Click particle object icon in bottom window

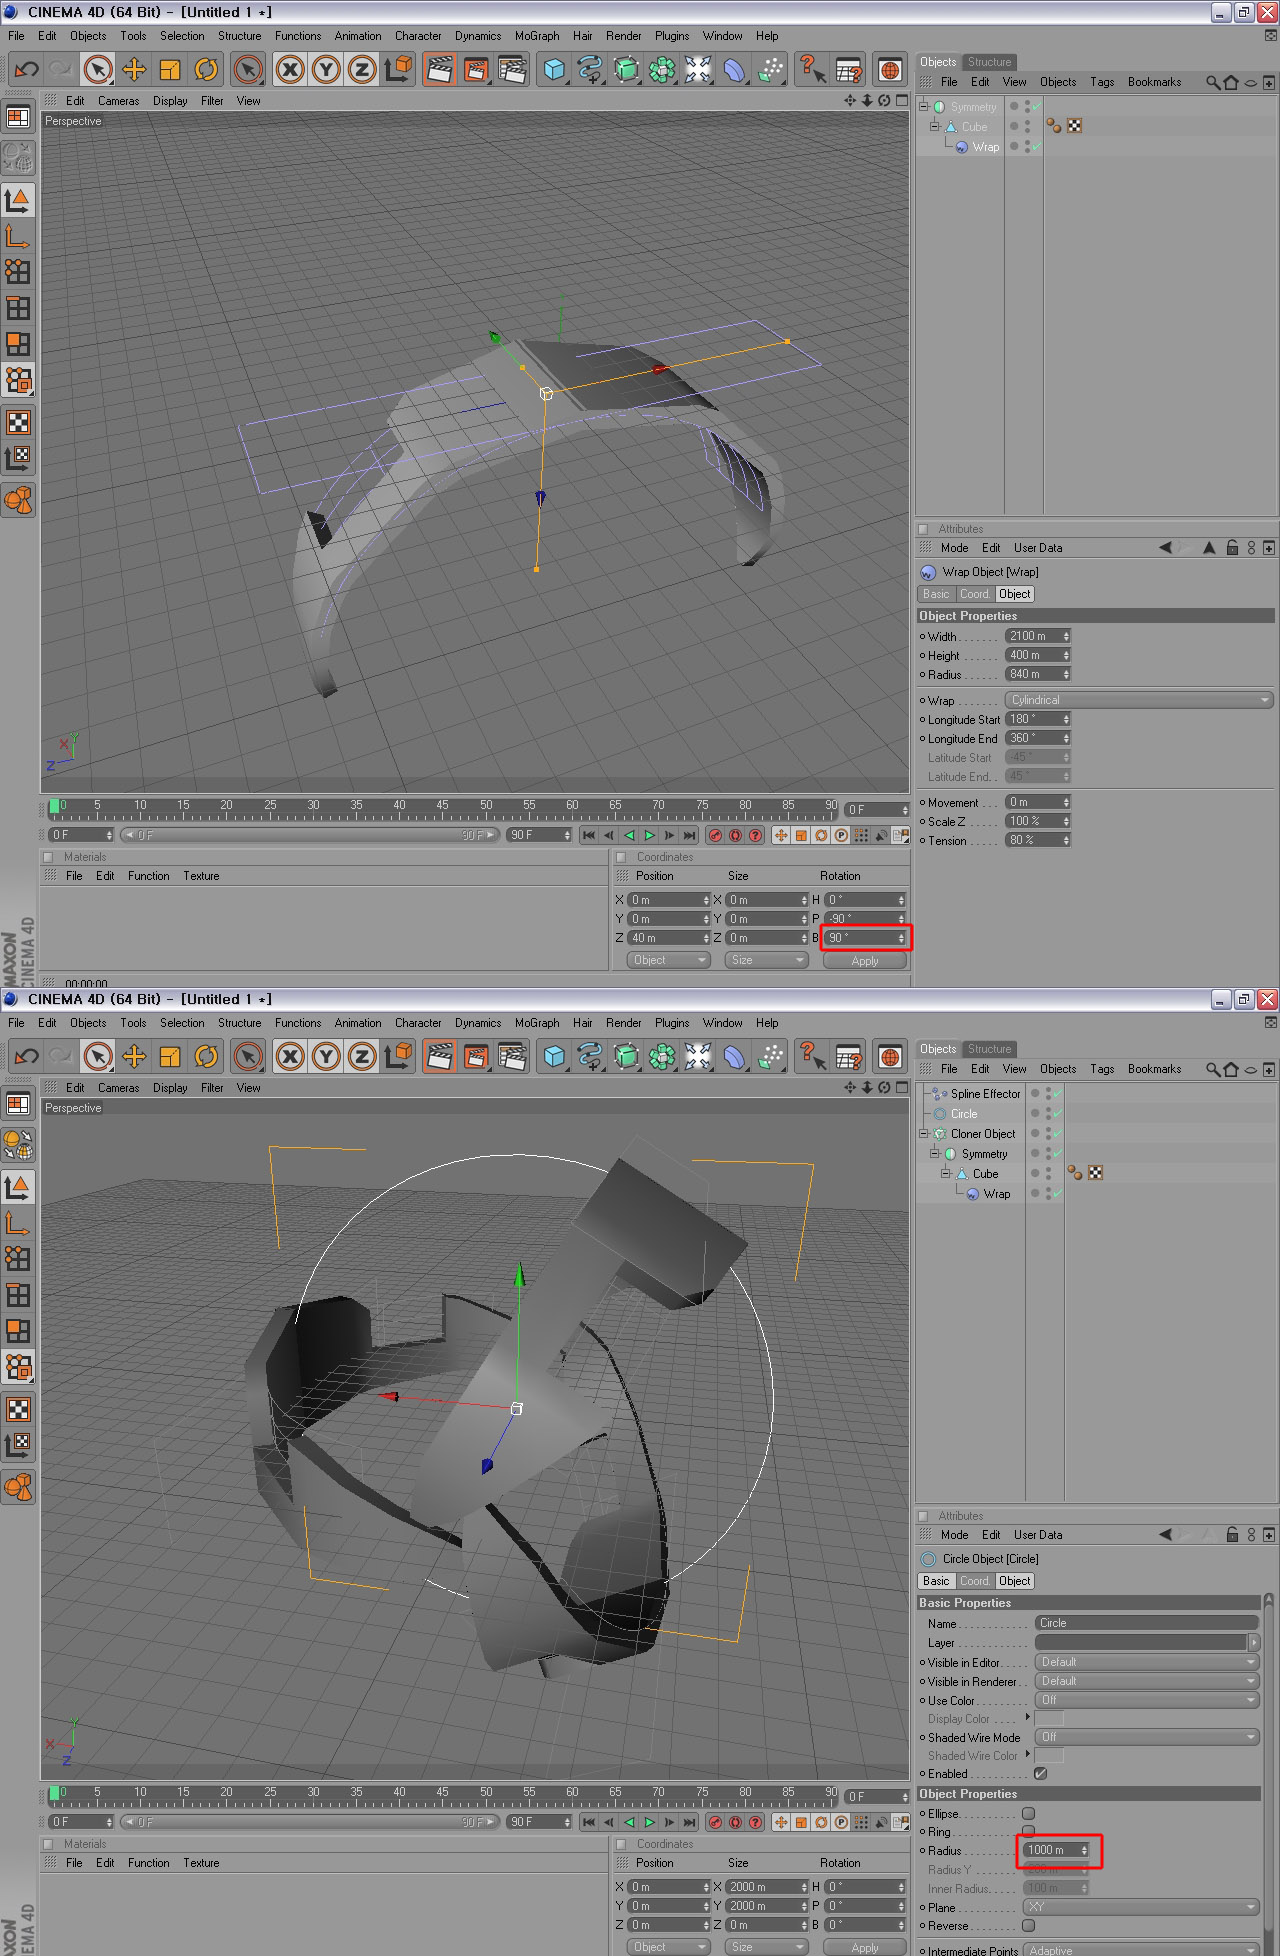(x=770, y=1056)
